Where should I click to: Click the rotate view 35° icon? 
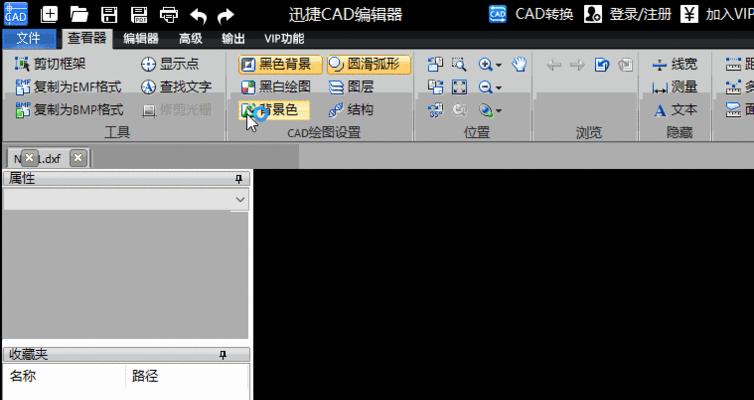[x=435, y=110]
